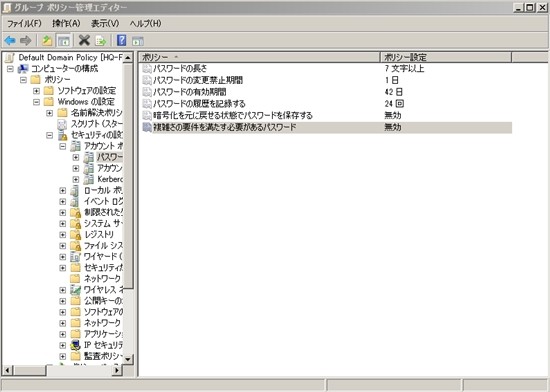The width and height of the screenshot is (550, 392).
Task: Click the Export List toolbar icon
Action: click(x=101, y=41)
